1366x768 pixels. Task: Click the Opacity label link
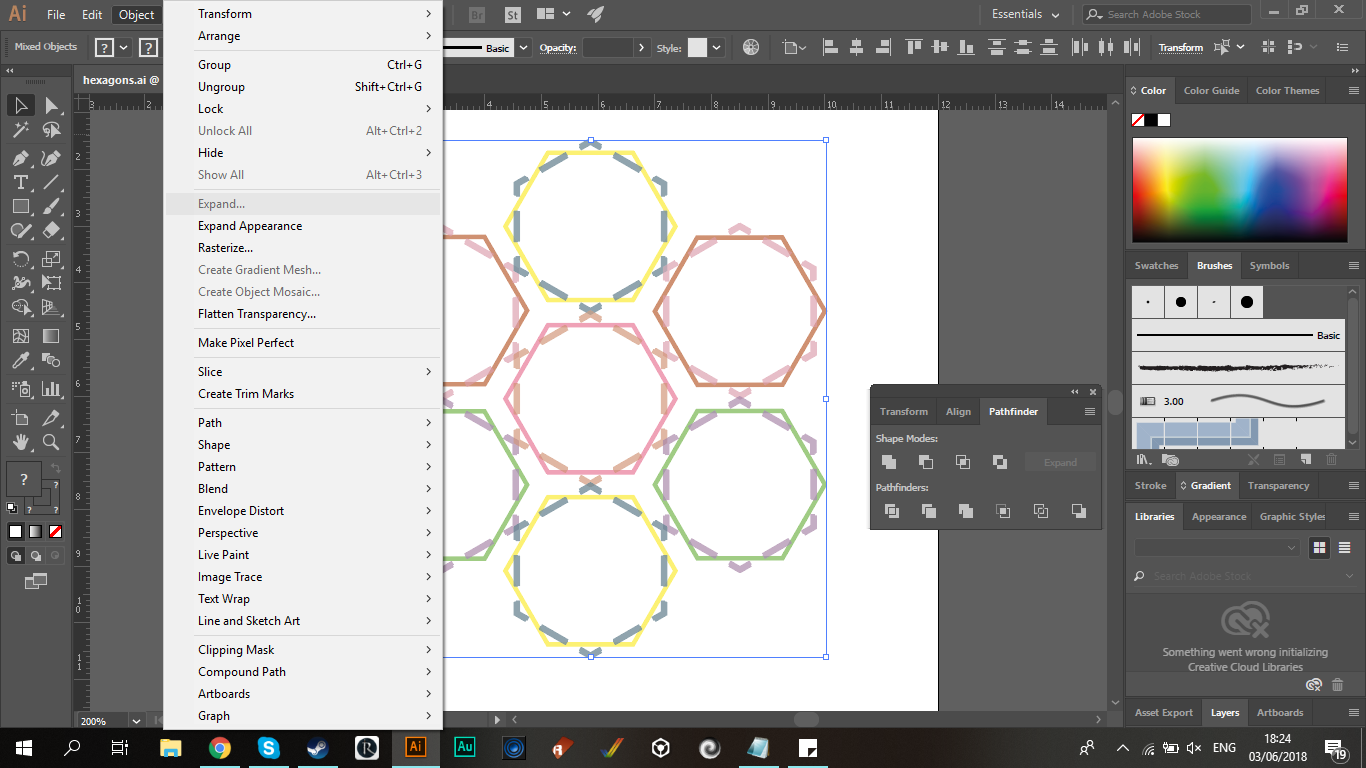[558, 48]
